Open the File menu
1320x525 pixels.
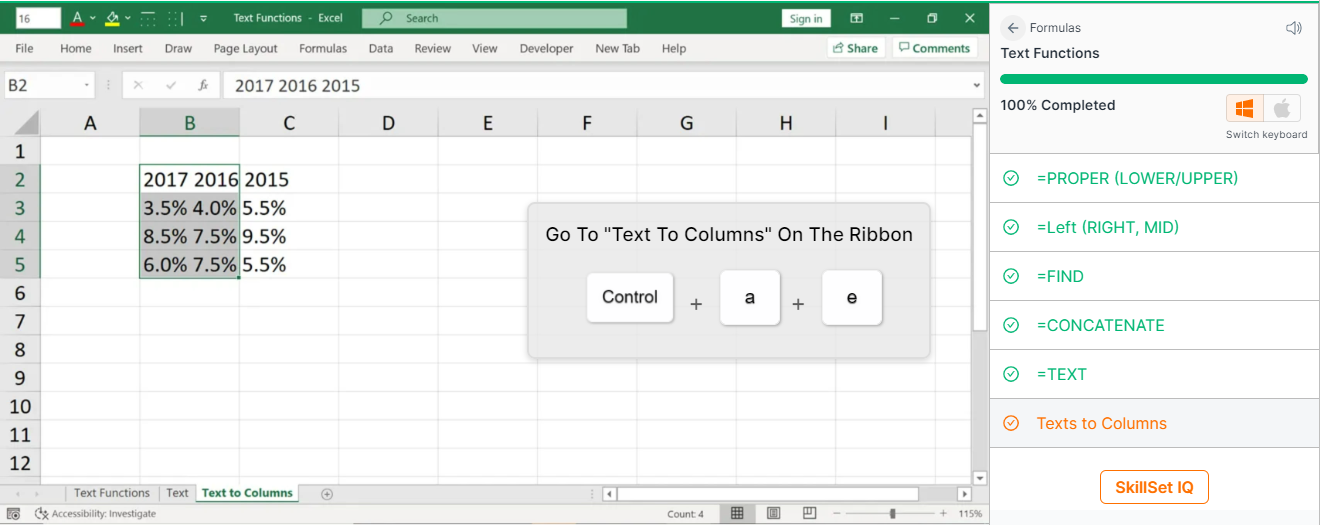pos(24,48)
